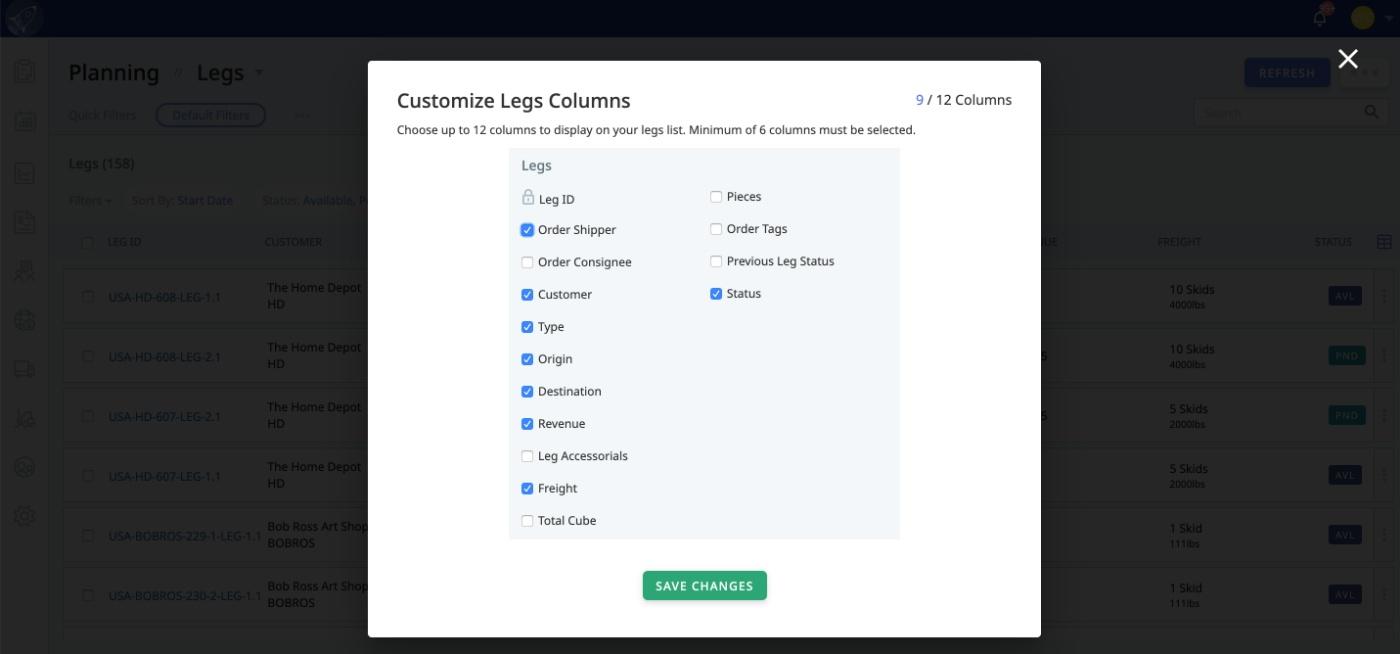1400x654 pixels.
Task: Click the REFRESH button
Action: pos(1287,73)
